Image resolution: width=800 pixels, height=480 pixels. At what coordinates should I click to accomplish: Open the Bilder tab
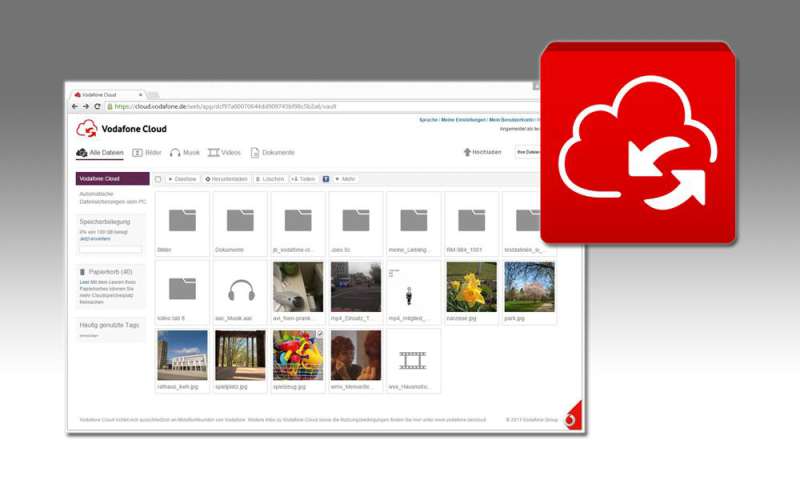[147, 153]
